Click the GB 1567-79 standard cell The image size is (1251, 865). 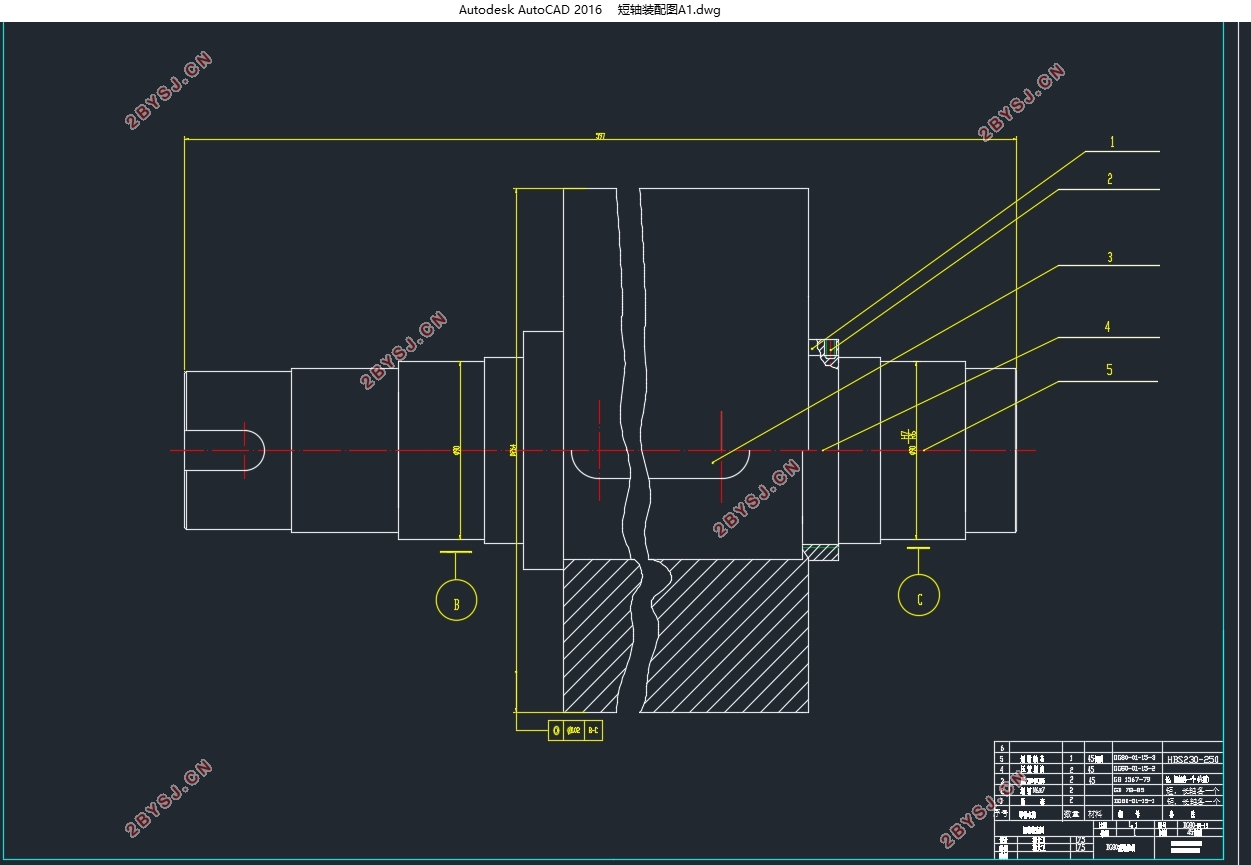[x=1132, y=779]
